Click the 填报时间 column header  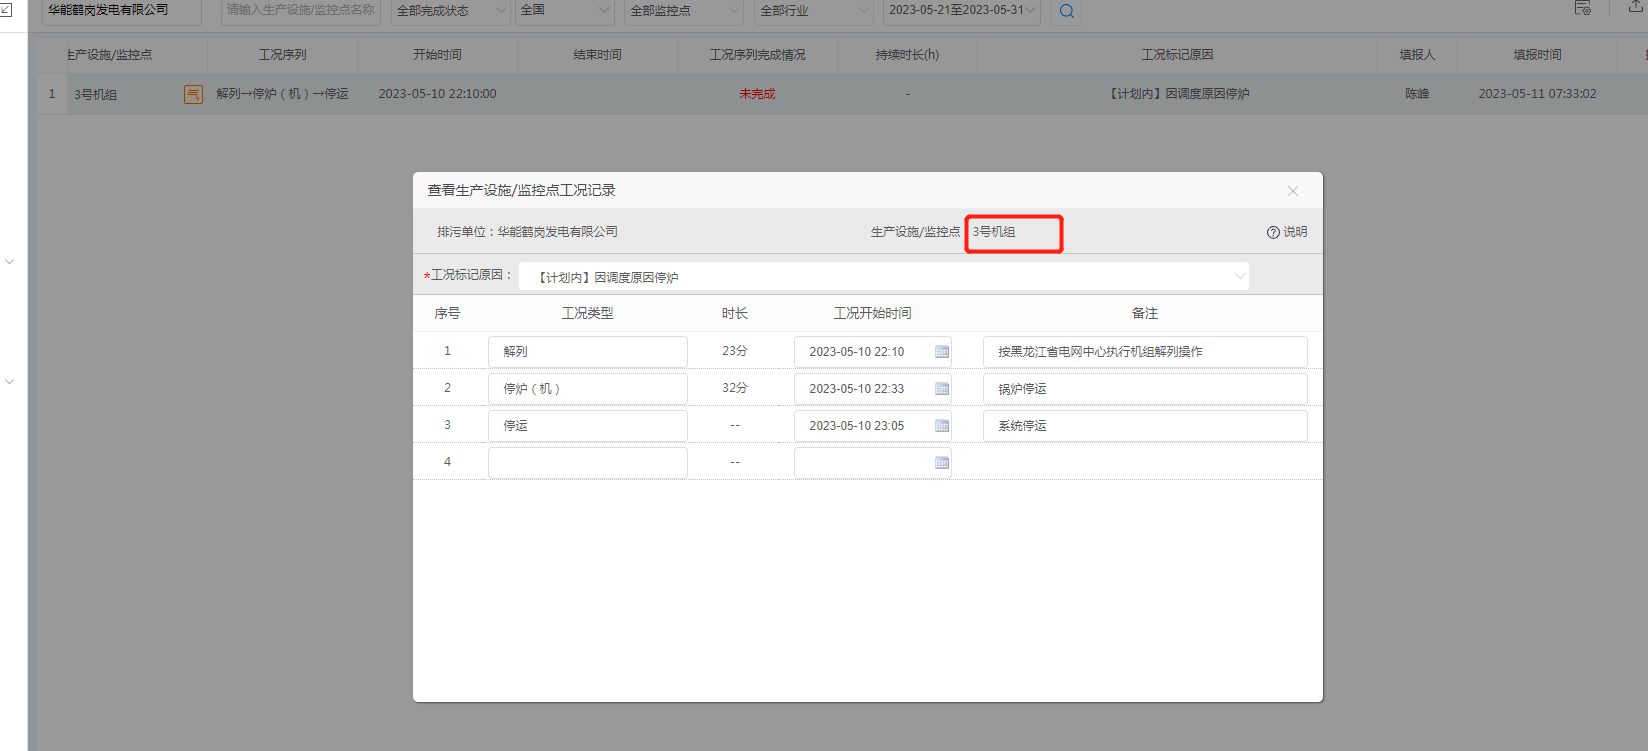coord(1538,55)
